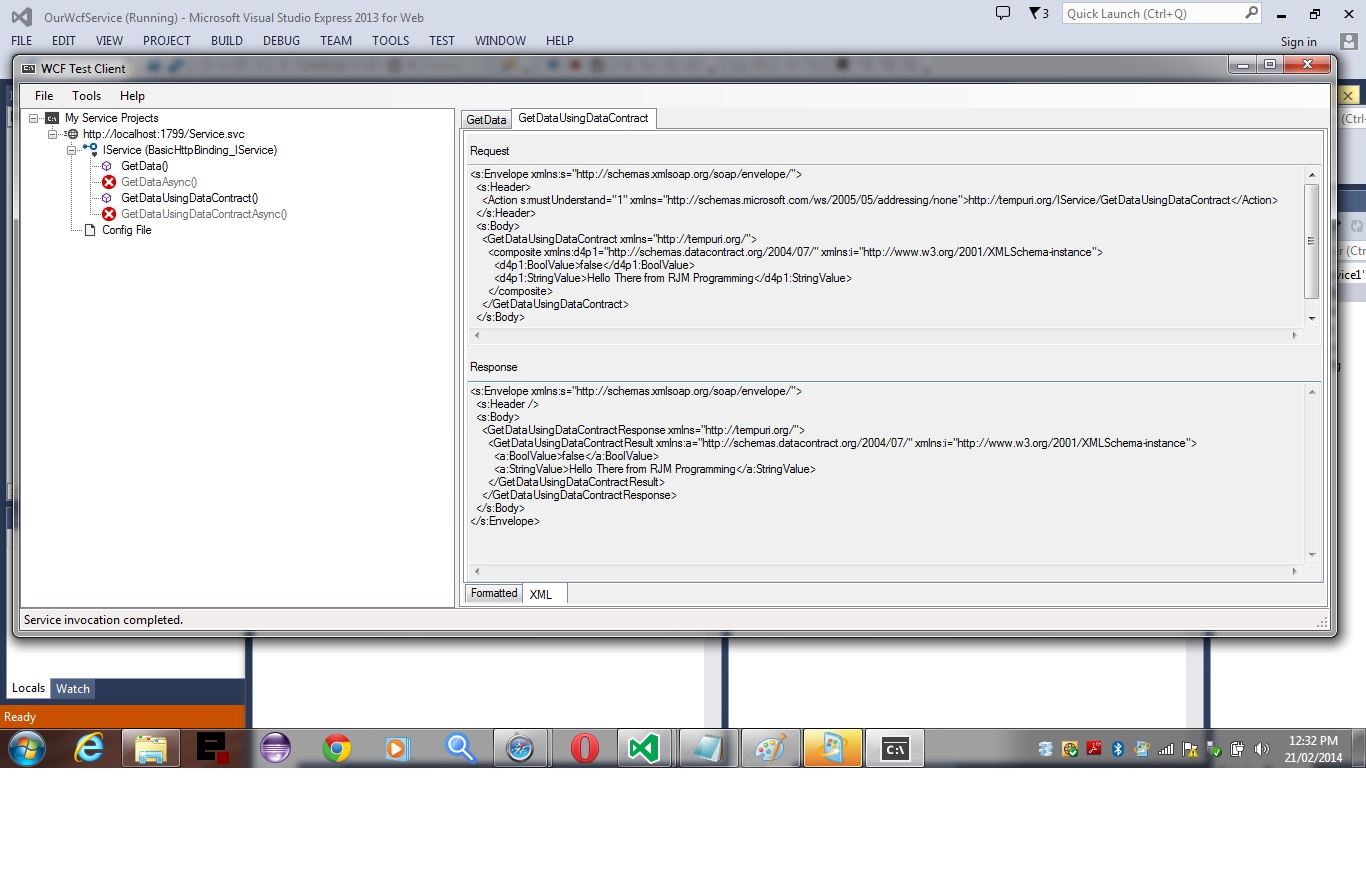Open Safari compass icon in taskbar

click(520, 748)
